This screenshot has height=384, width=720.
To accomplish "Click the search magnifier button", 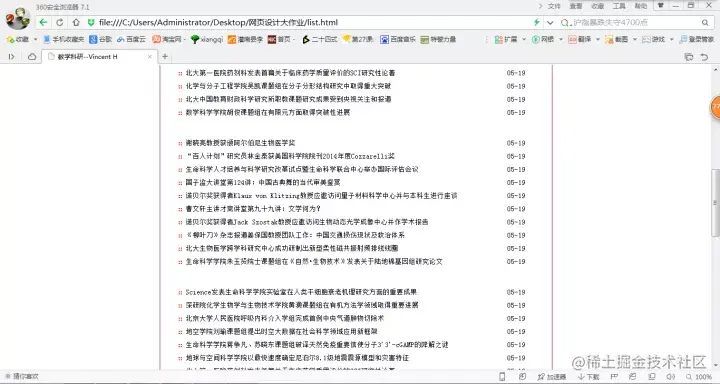I will [x=705, y=22].
